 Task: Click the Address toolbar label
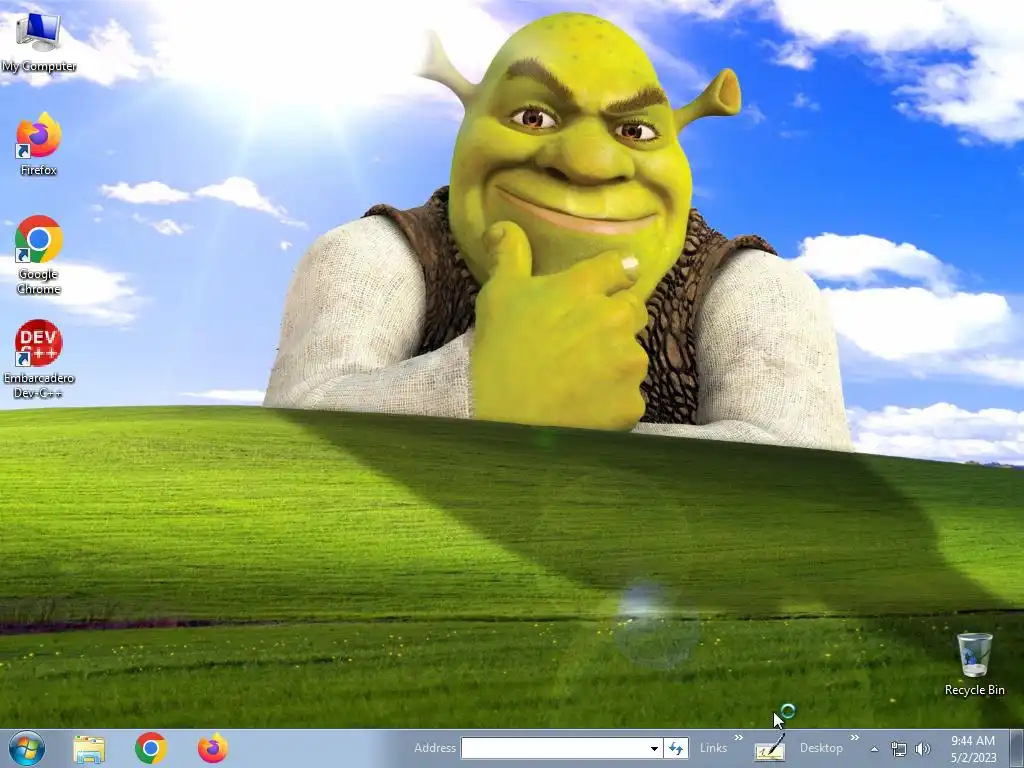[434, 748]
